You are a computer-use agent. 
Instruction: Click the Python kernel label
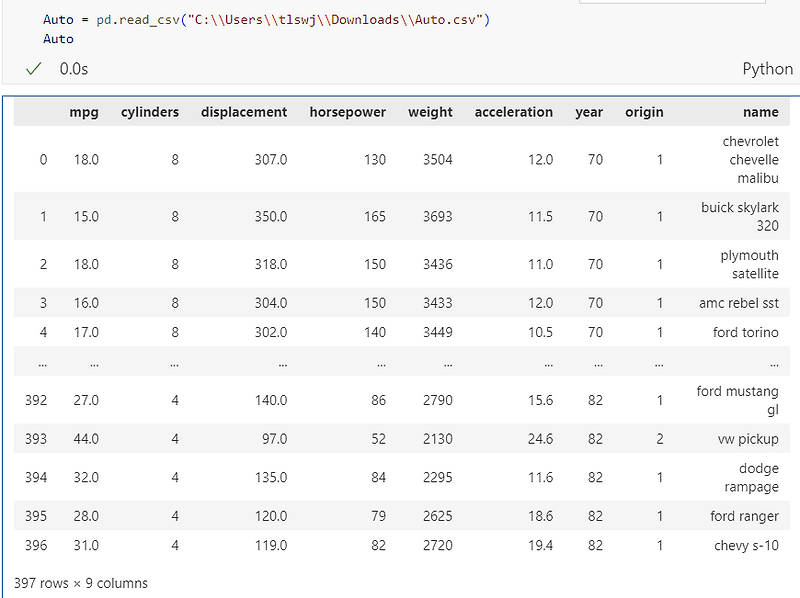pos(766,69)
